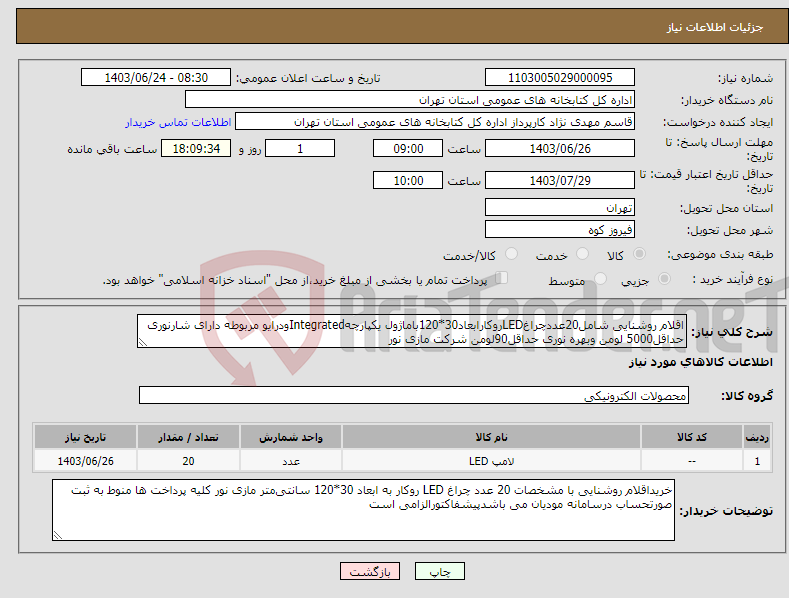Click the row number cell 1
This screenshot has width=789, height=598.
tap(757, 461)
